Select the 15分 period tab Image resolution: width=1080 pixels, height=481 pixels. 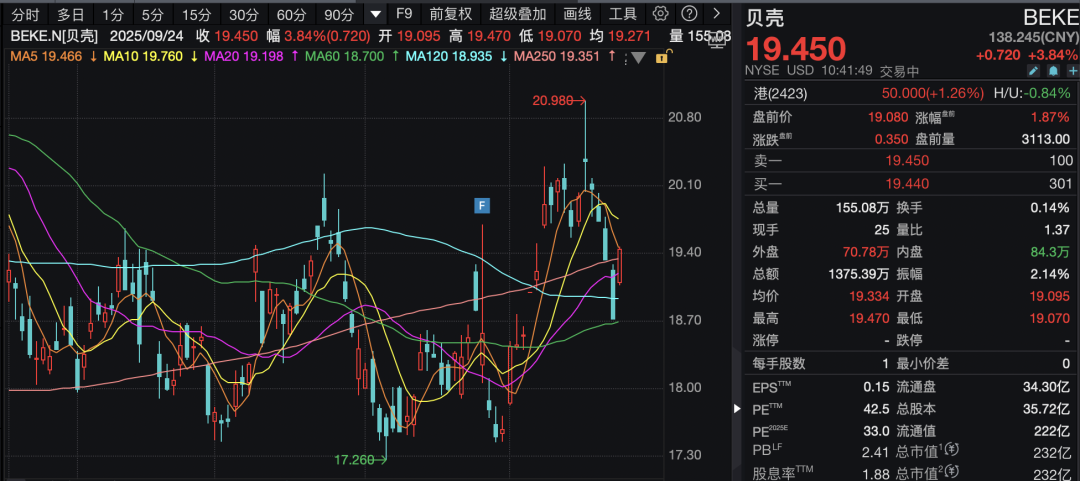coord(197,14)
